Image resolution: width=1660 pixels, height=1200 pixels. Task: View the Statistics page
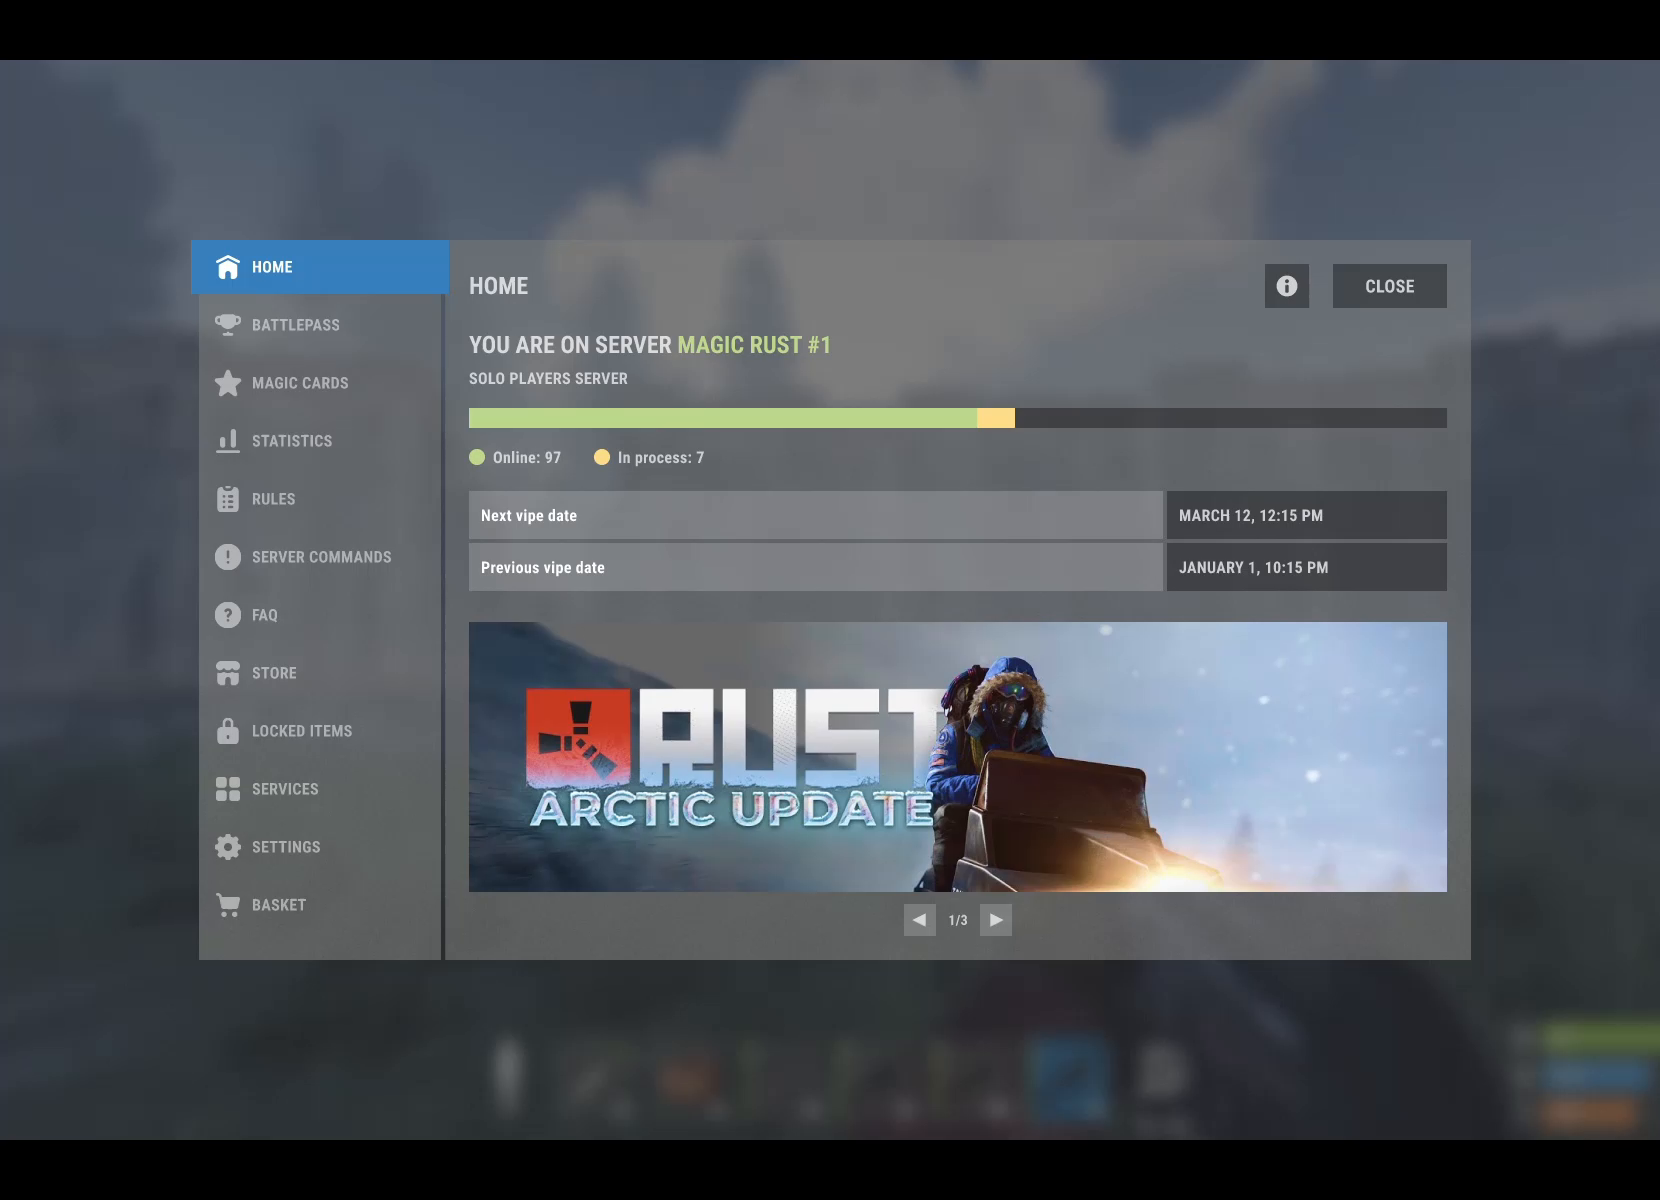point(320,441)
